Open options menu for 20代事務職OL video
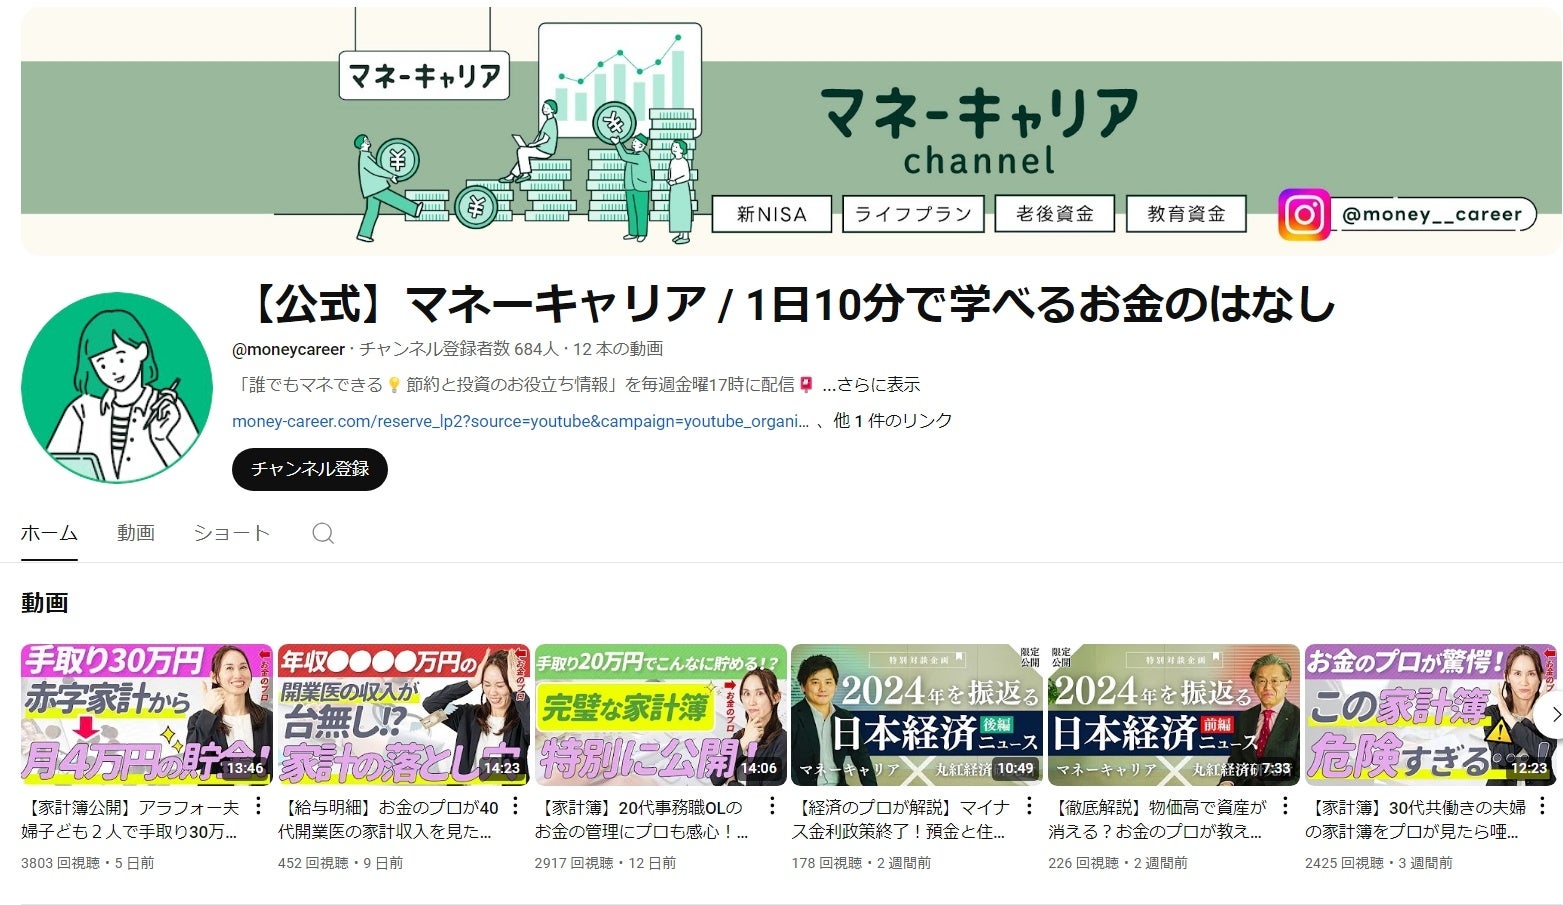Image resolution: width=1563 pixels, height=905 pixels. 772,806
